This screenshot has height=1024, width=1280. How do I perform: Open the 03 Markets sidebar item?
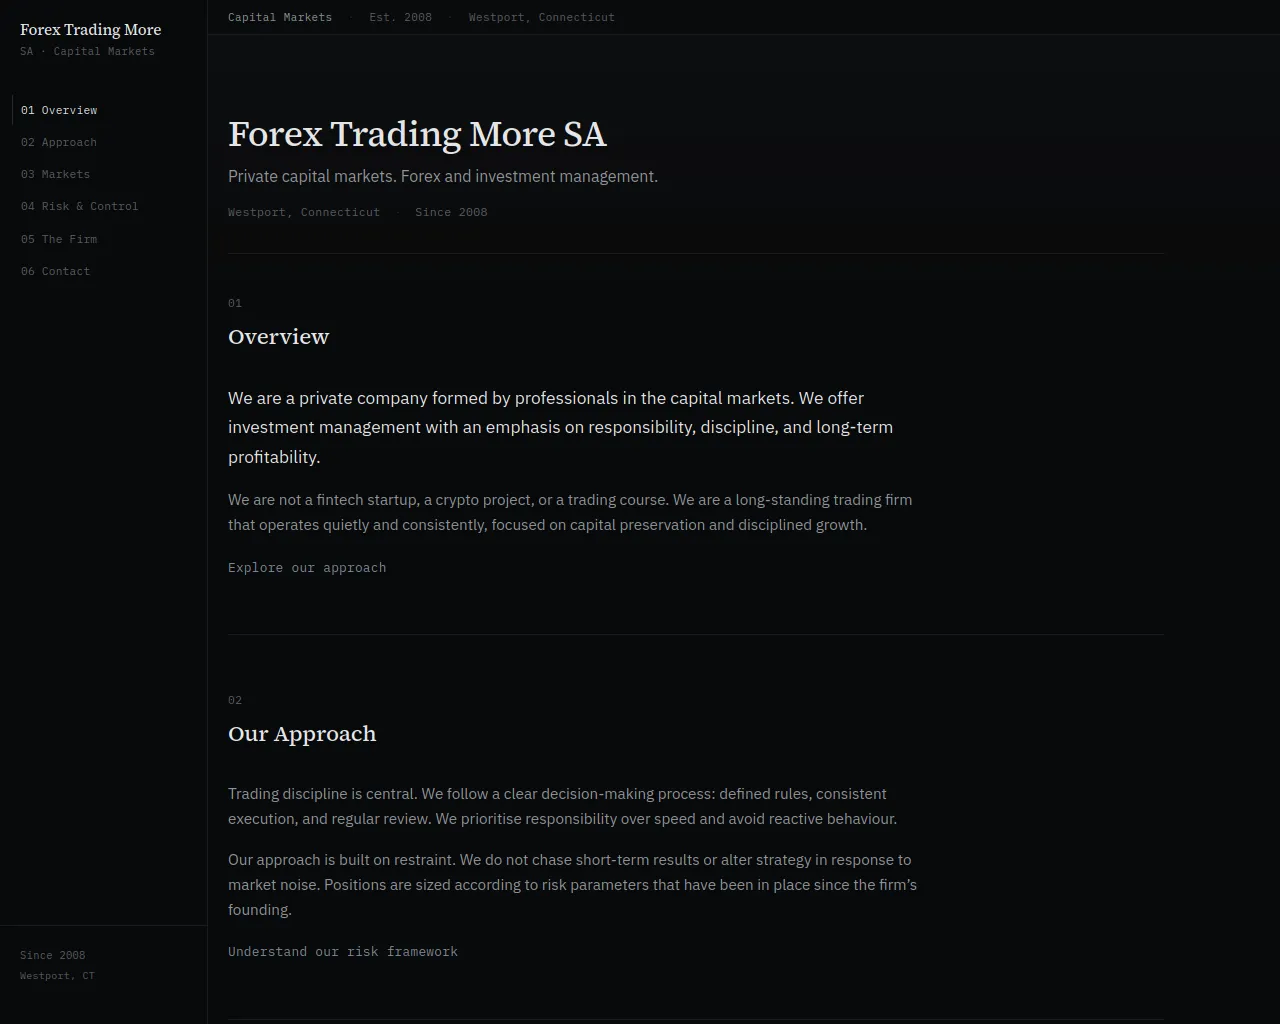click(56, 174)
